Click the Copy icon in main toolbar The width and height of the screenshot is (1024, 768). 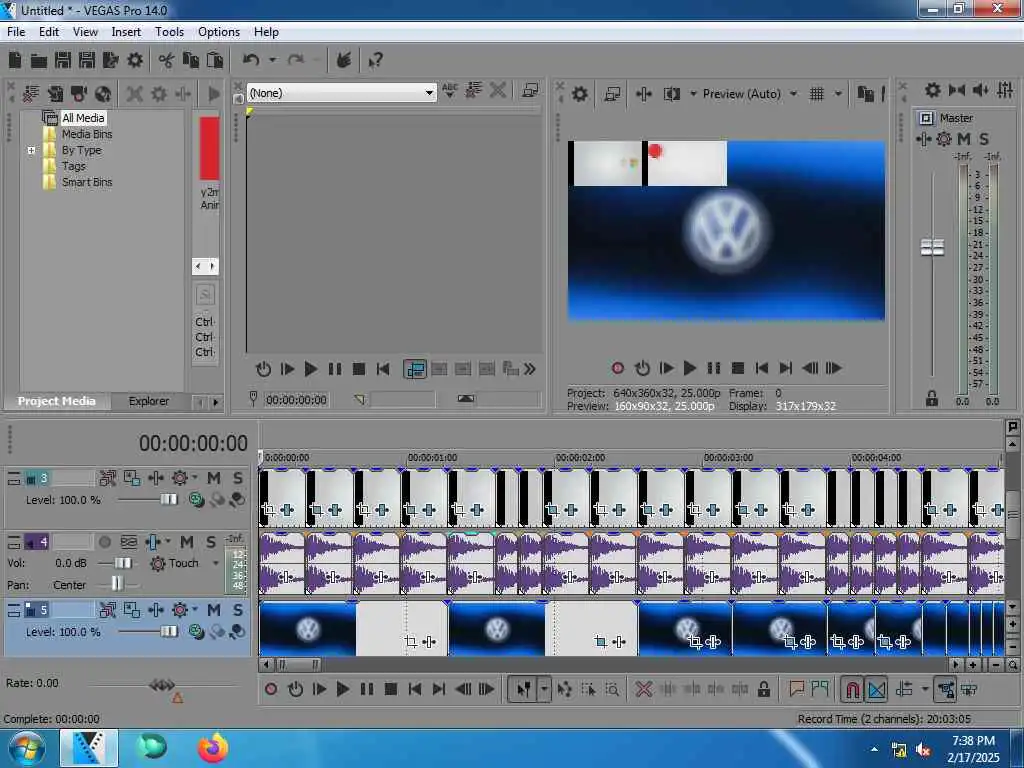tap(190, 60)
